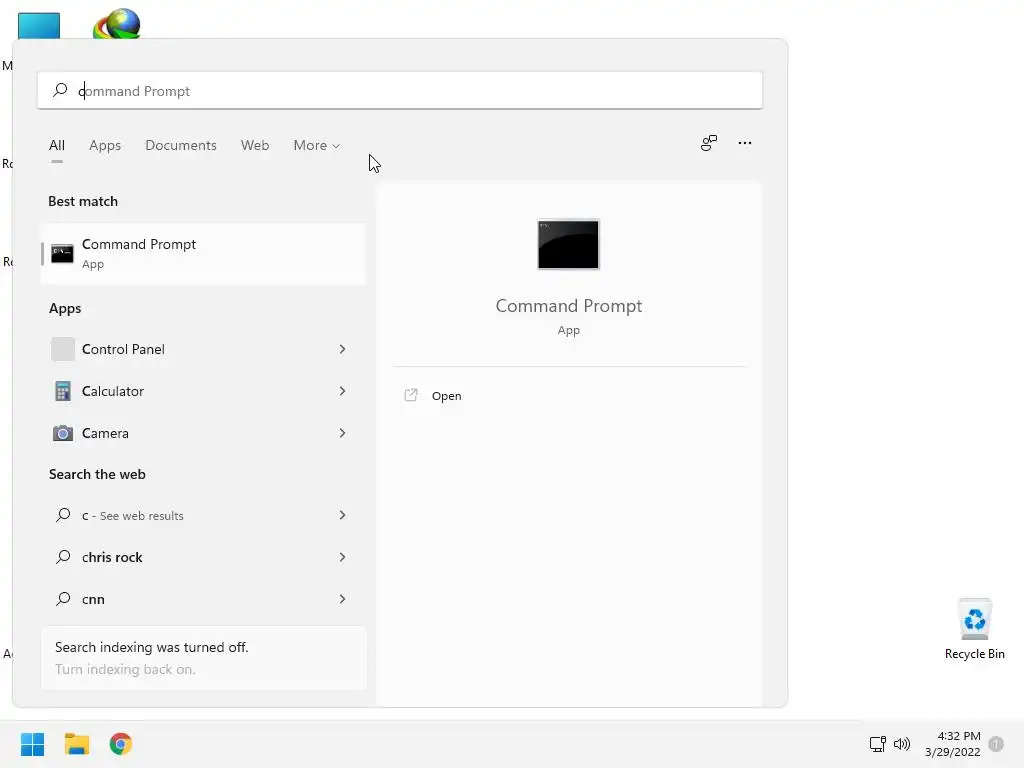Click the Command Prompt icon in best match
The image size is (1024, 768).
(x=62, y=253)
